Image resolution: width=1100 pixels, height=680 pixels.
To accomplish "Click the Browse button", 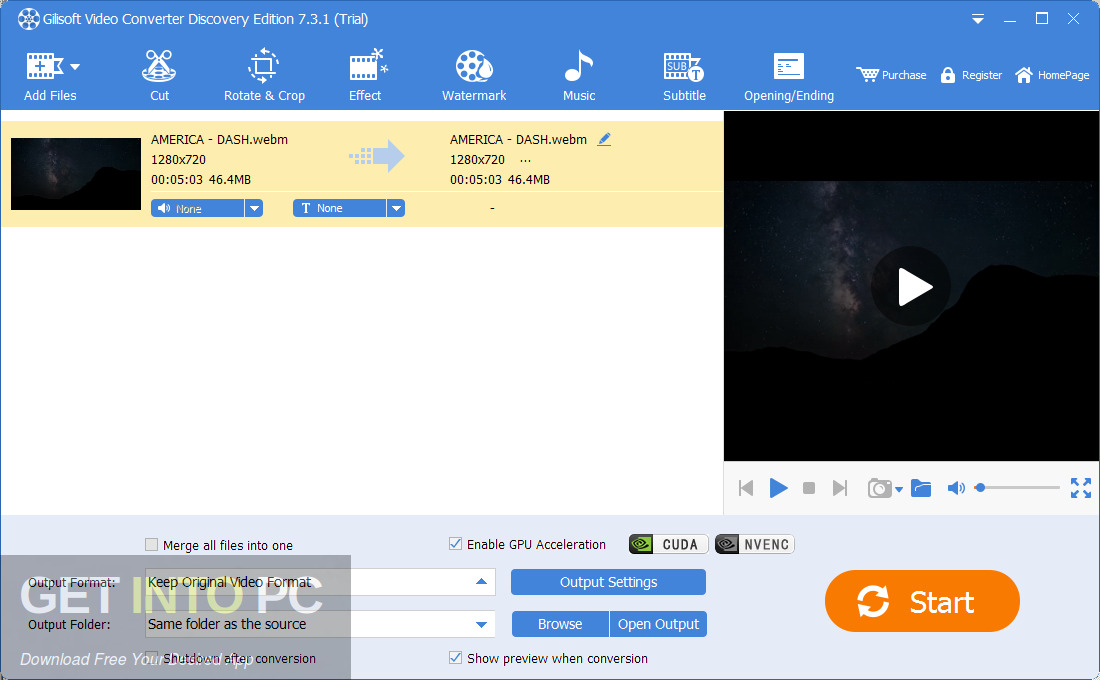I will [x=560, y=624].
